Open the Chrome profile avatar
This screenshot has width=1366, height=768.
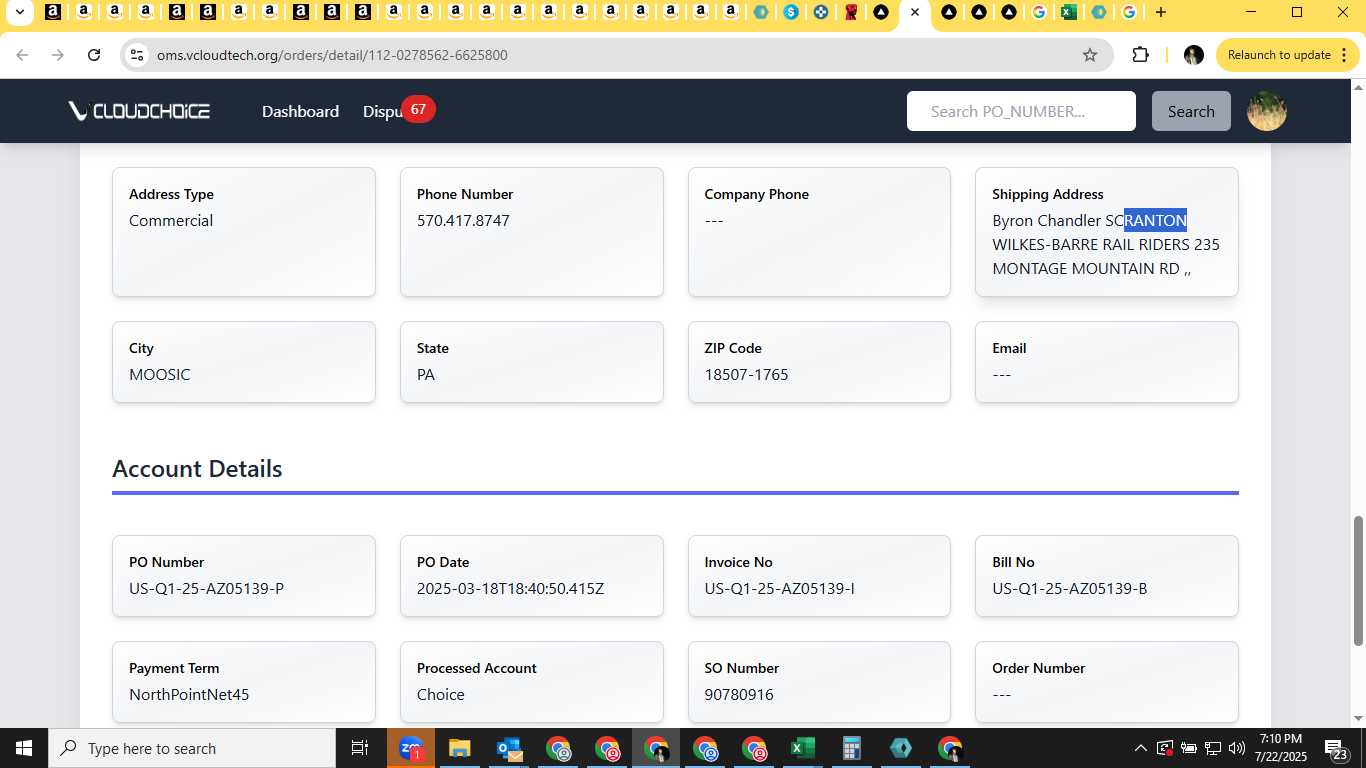pos(1193,55)
